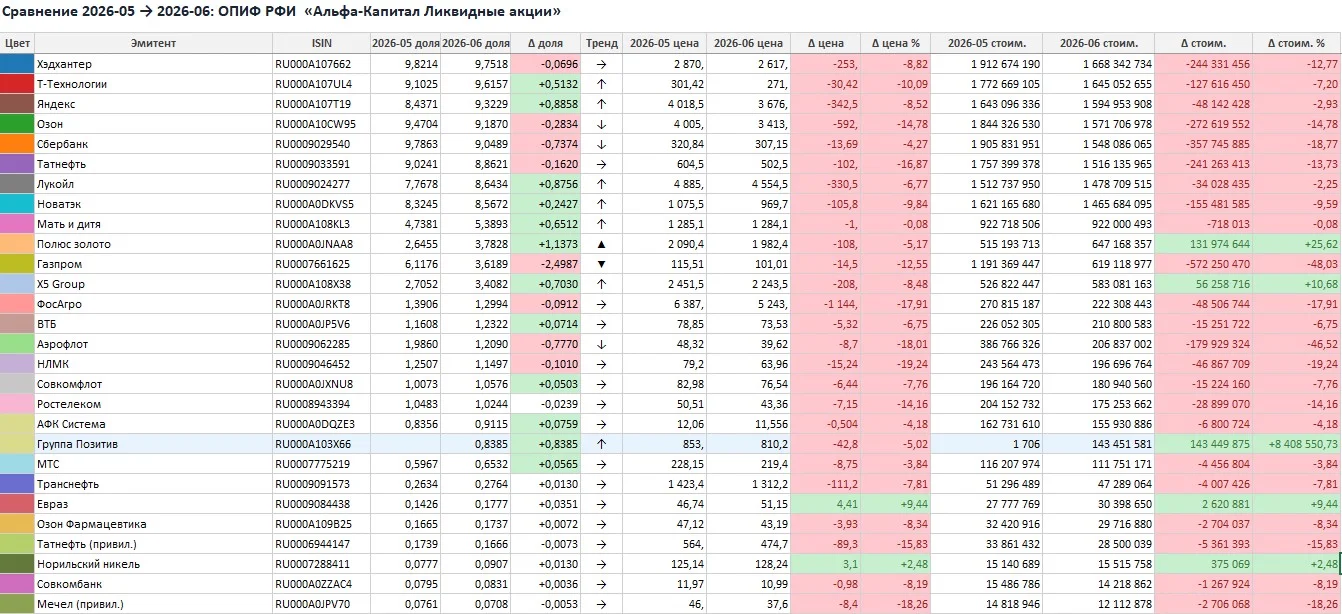
Task: Click the up-arrow trend icon for Мать и дитя
Action: (x=601, y=224)
